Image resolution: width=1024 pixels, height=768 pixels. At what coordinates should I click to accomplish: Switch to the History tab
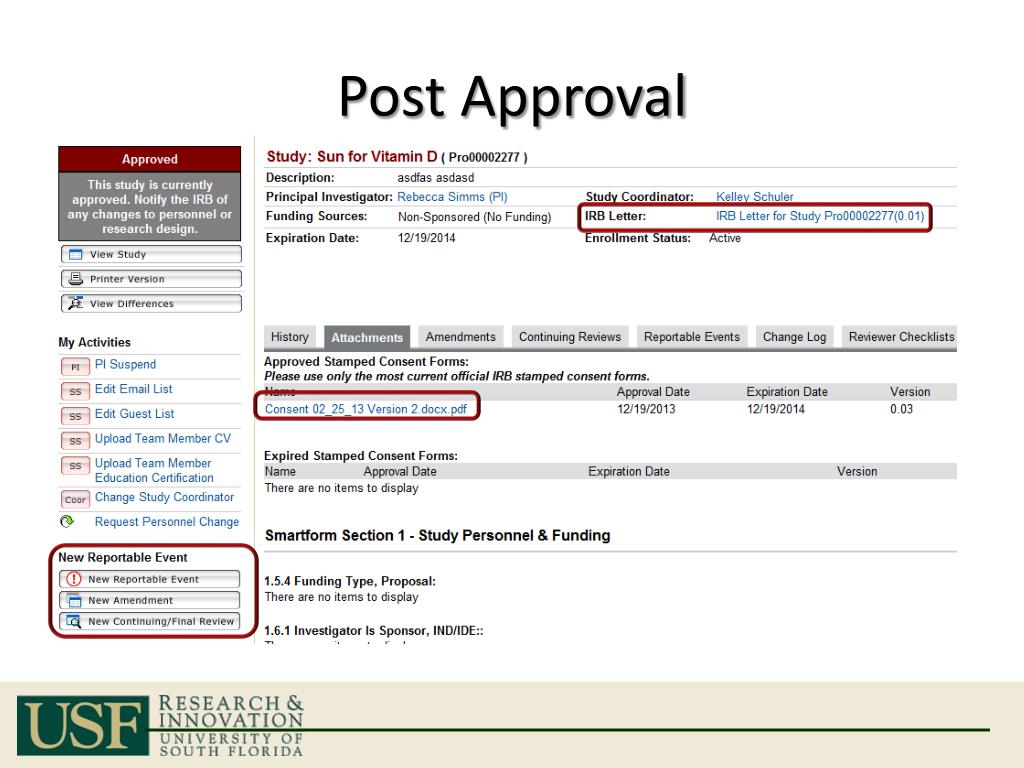[x=290, y=337]
